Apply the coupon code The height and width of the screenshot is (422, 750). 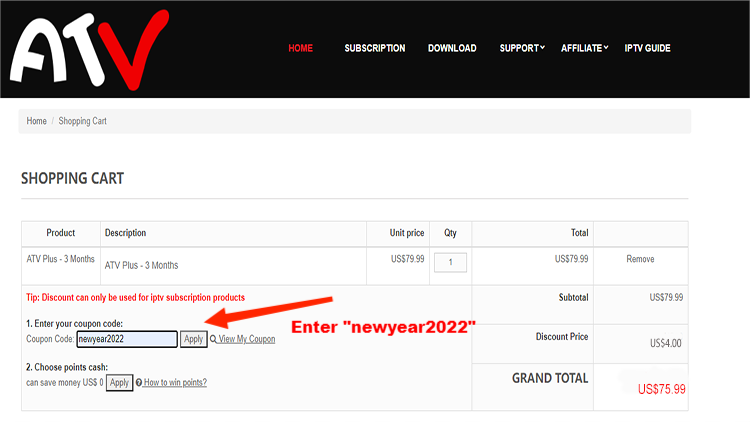194,339
